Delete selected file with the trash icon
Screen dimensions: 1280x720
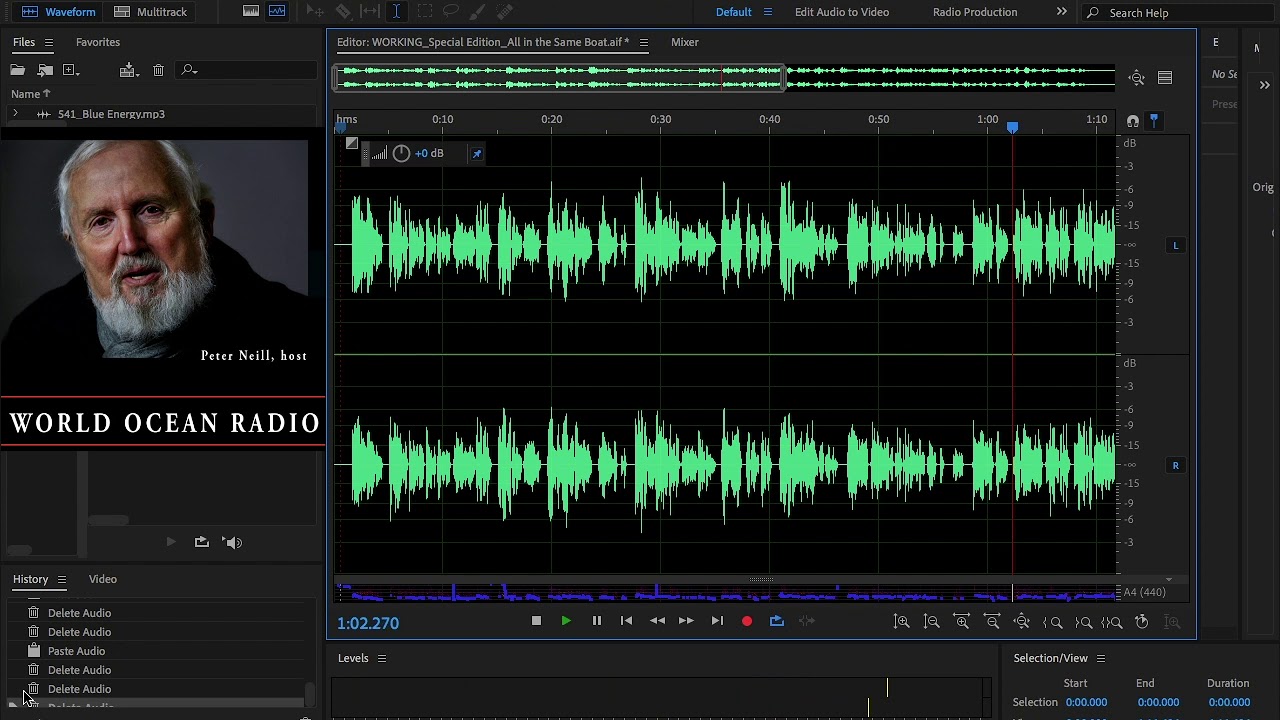coord(158,70)
